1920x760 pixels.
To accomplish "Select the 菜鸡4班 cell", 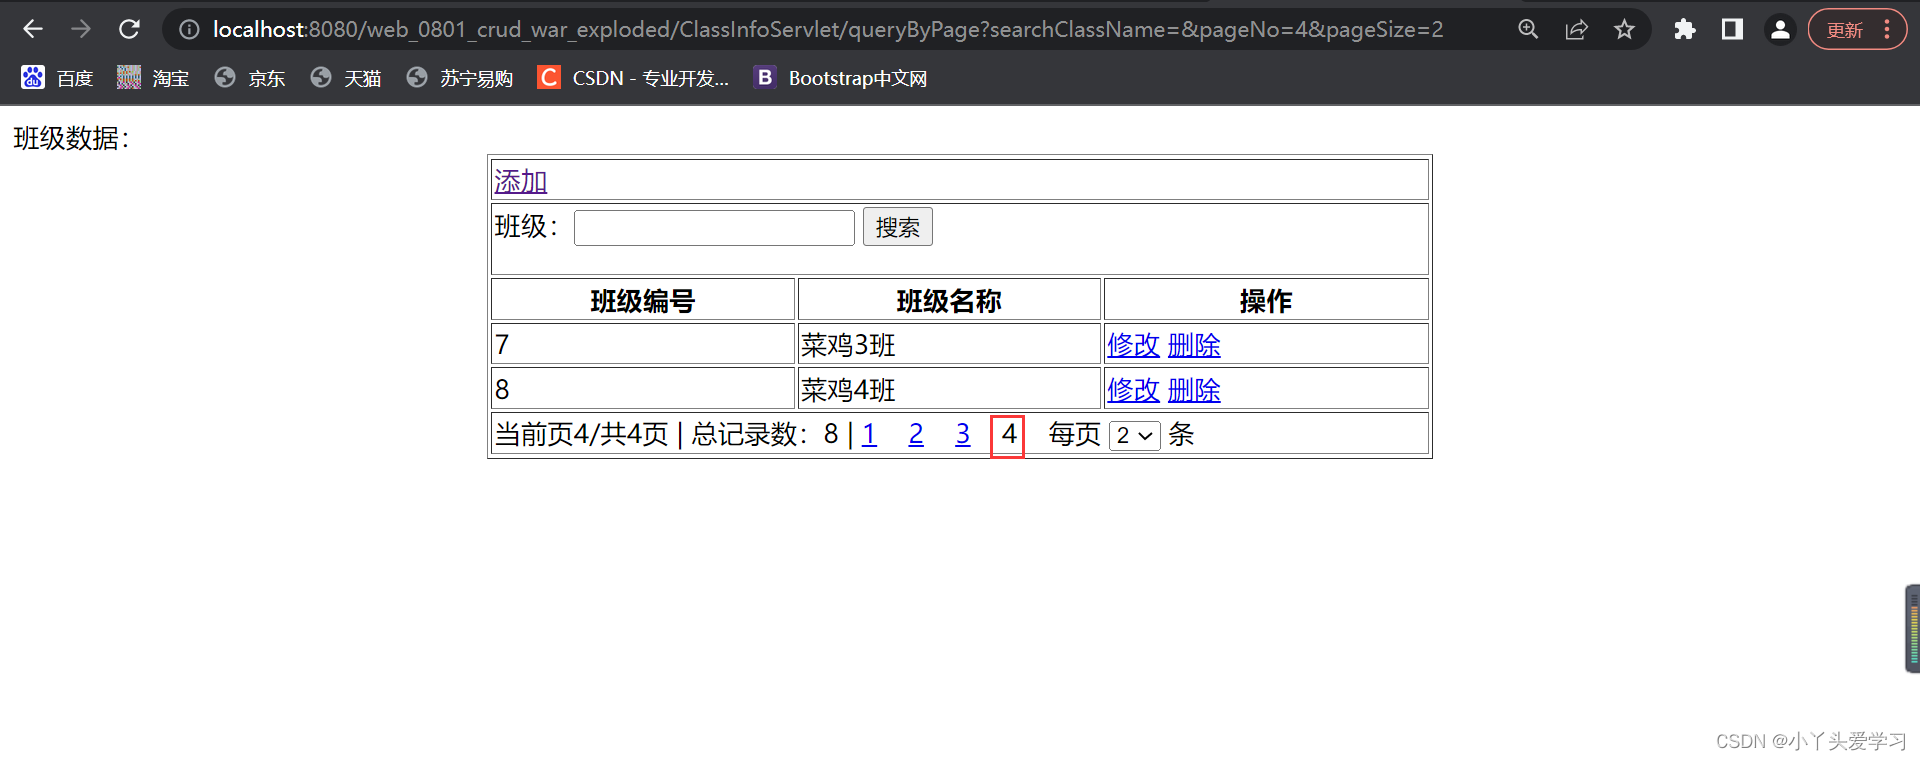I will tap(949, 388).
